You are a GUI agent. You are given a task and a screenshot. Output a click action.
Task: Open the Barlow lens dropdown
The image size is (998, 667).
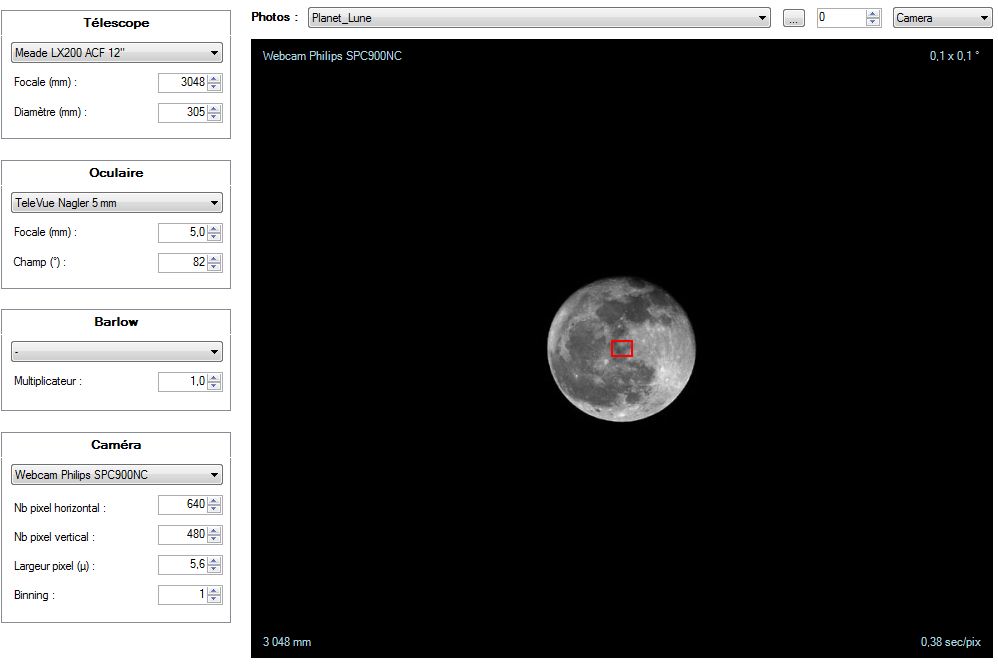click(x=116, y=352)
